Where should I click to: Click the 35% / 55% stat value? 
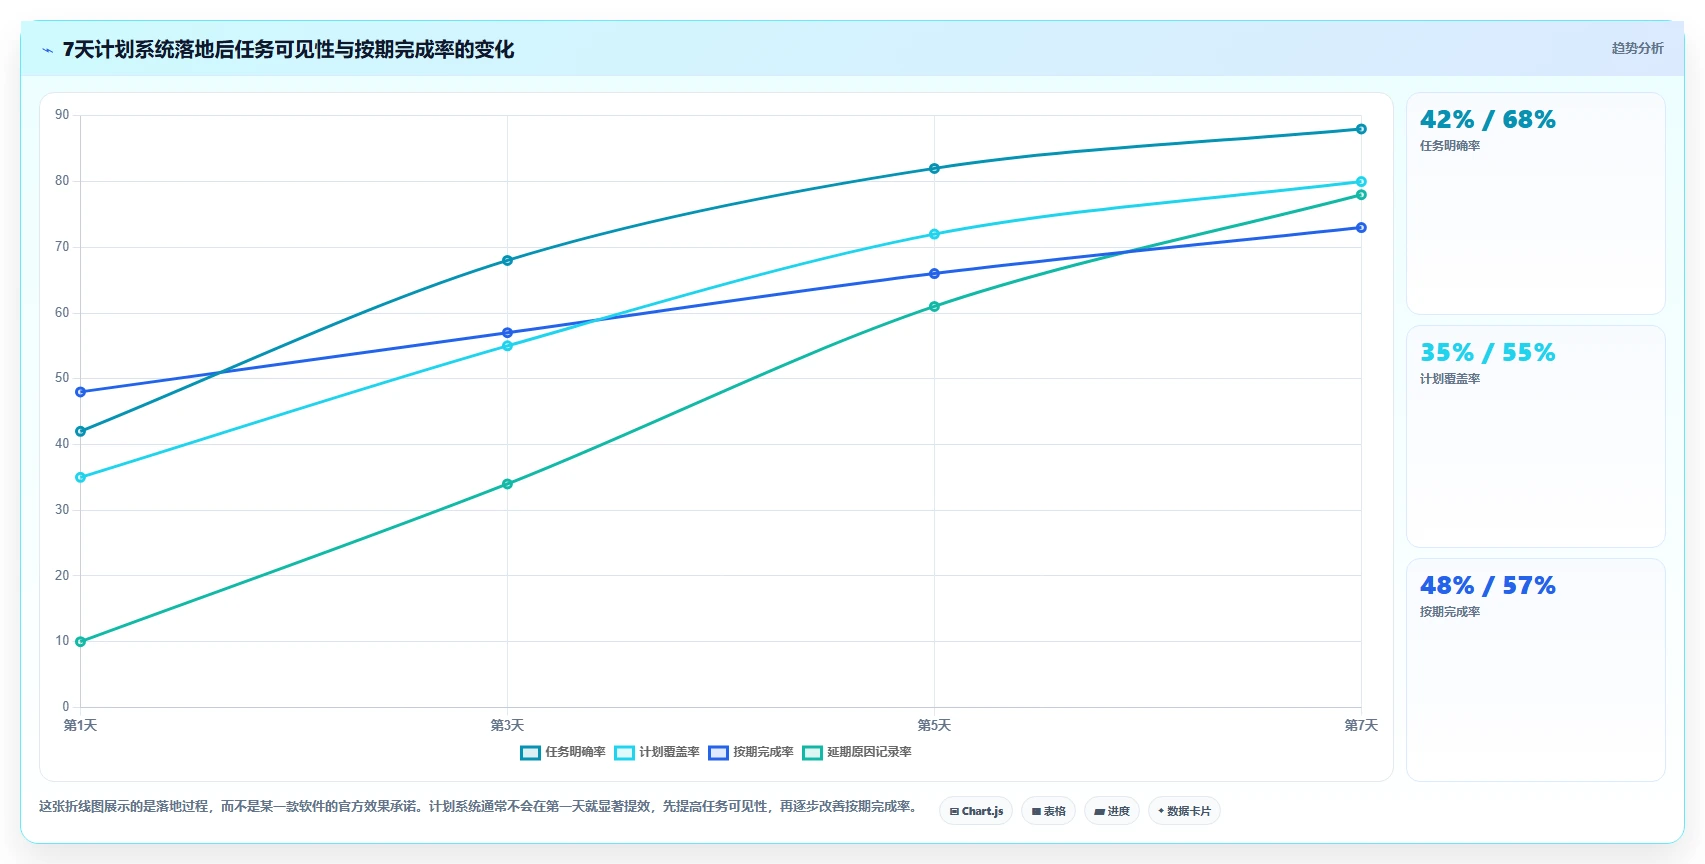click(1488, 353)
